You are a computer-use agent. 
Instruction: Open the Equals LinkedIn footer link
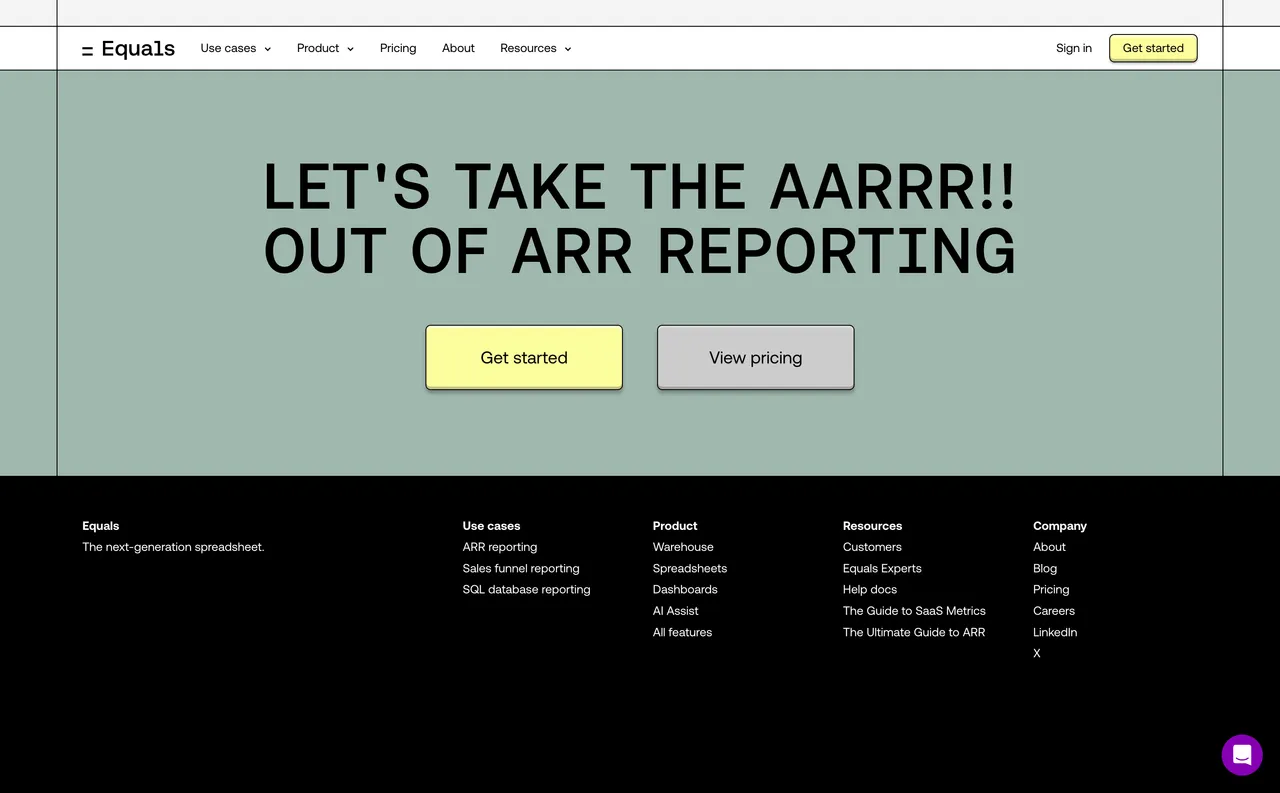[x=1055, y=632]
